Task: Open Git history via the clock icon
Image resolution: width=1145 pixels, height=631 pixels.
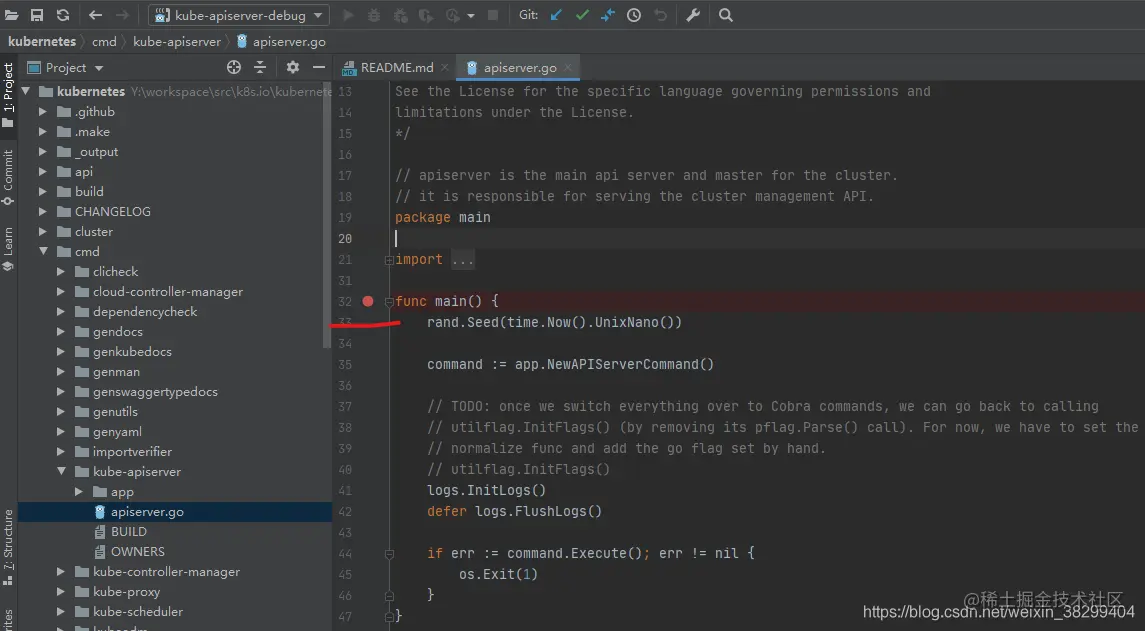Action: tap(634, 15)
